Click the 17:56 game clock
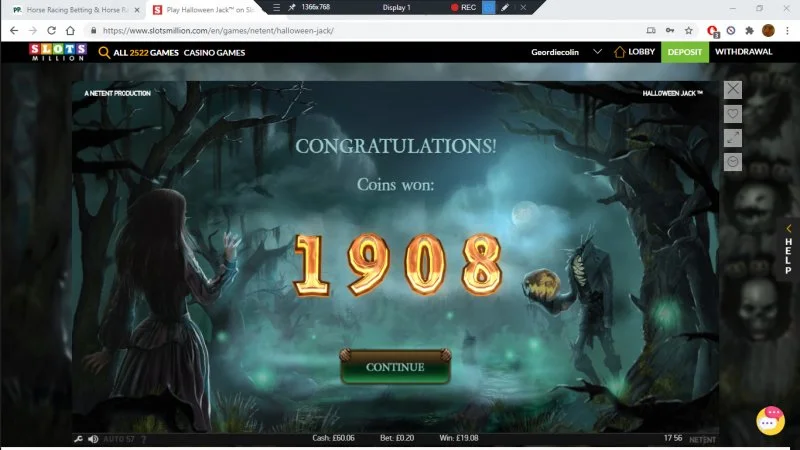 (x=673, y=438)
